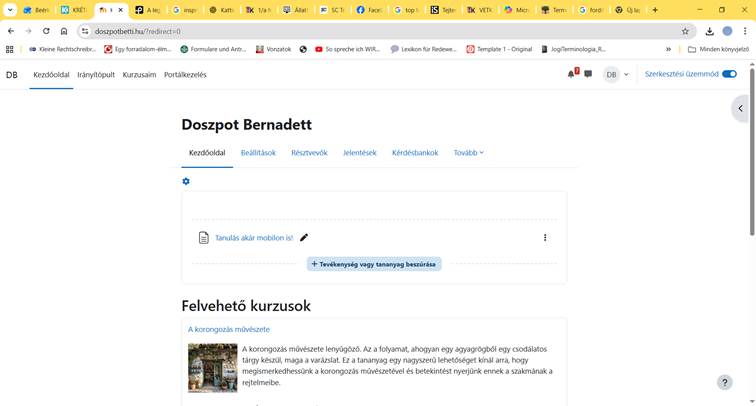Open A korongozás művészete course link
The width and height of the screenshot is (756, 406).
pyautogui.click(x=229, y=329)
